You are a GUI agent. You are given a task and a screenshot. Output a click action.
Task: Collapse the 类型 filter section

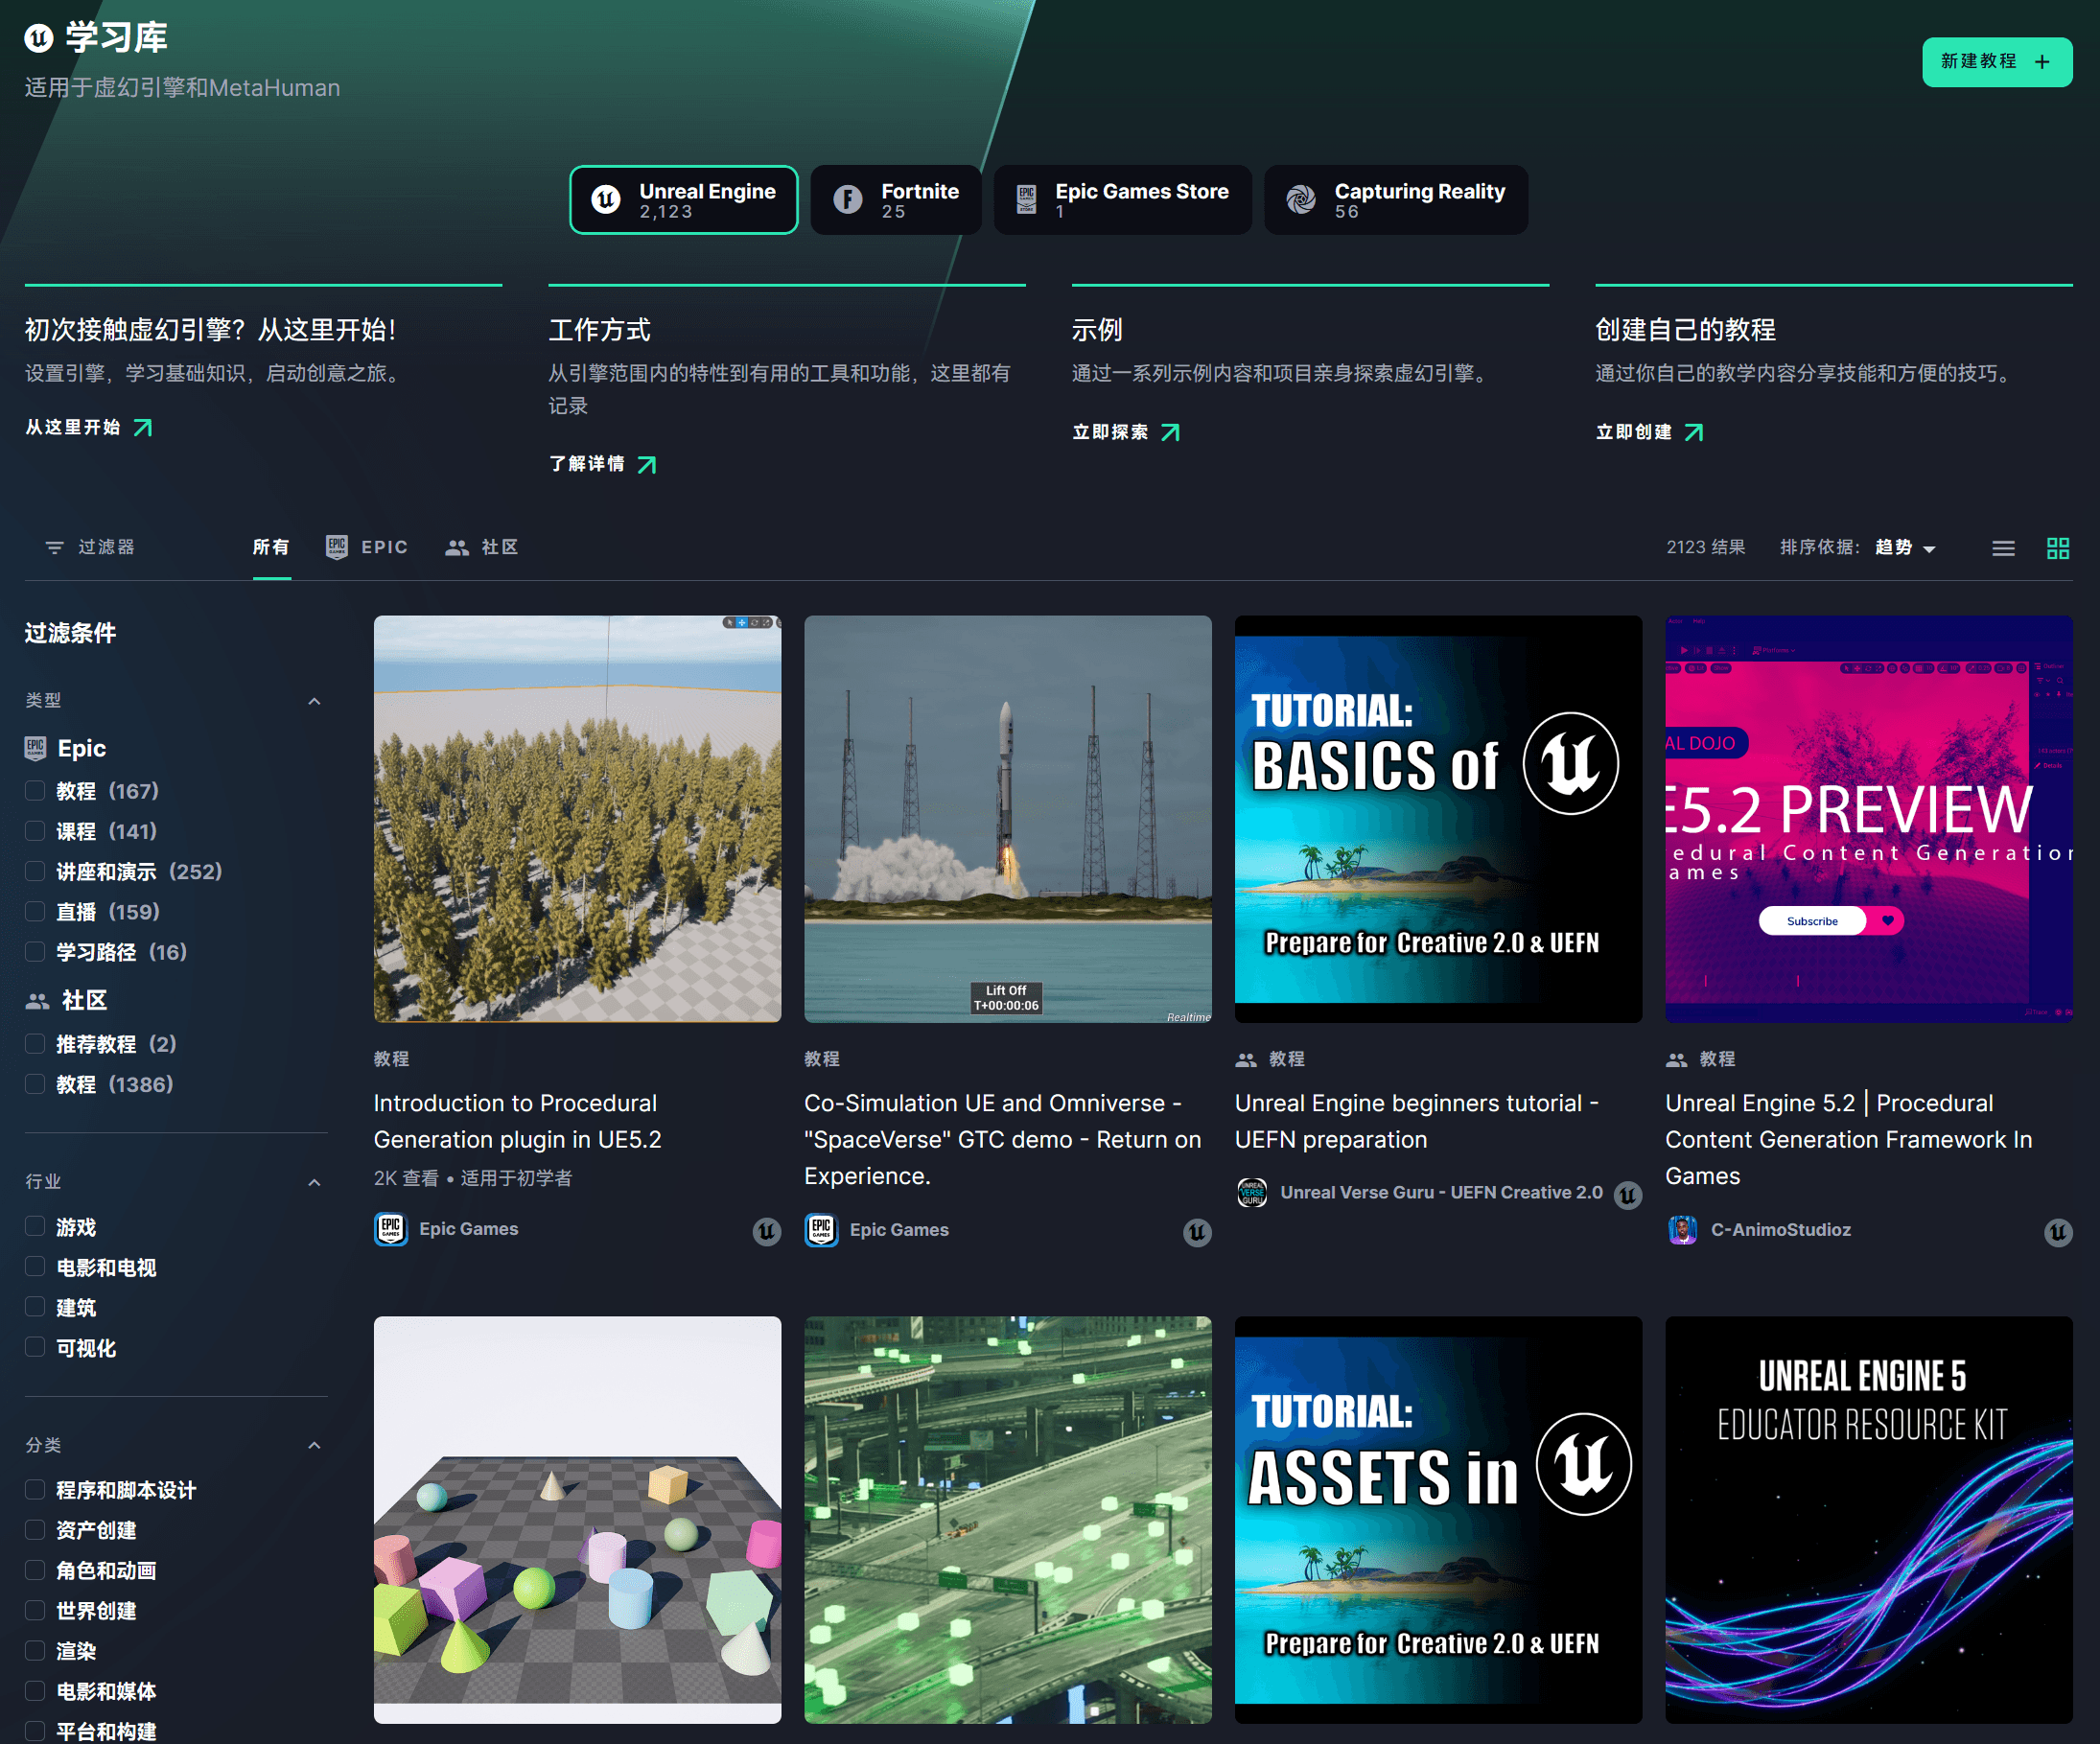(314, 701)
